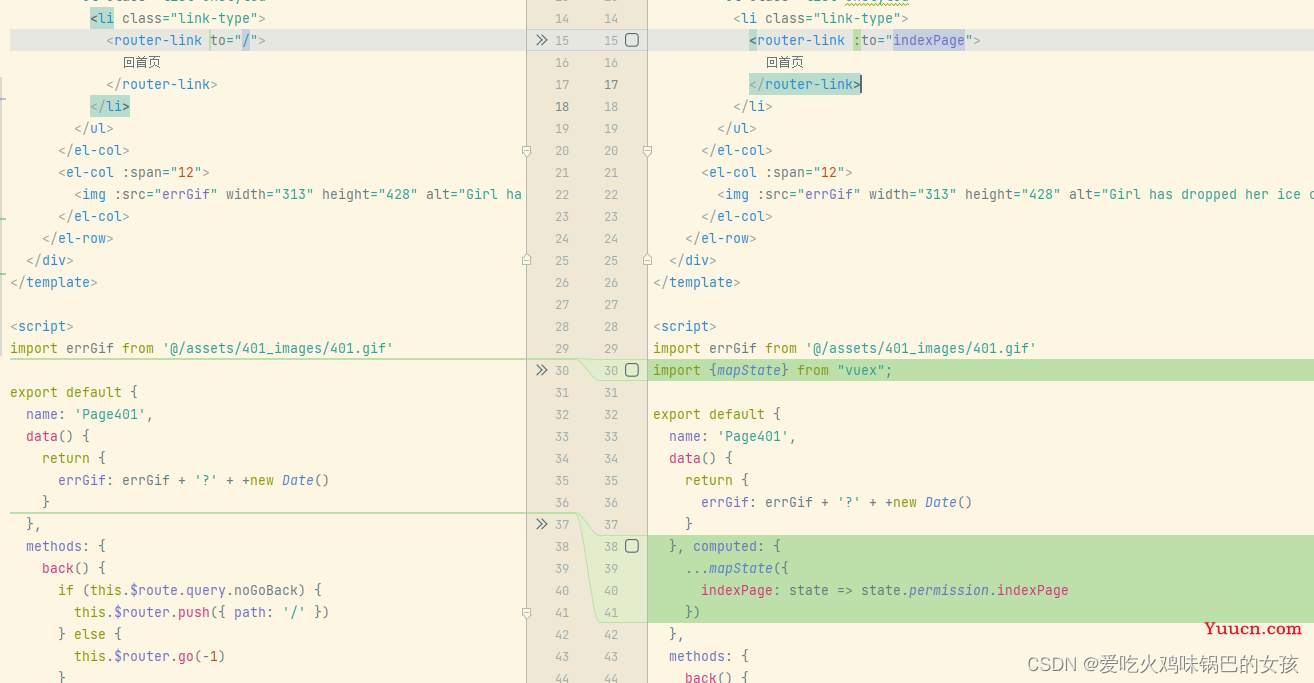Click the highlighted '</li>' tag in left pane
The width and height of the screenshot is (1314, 683).
[x=110, y=106]
